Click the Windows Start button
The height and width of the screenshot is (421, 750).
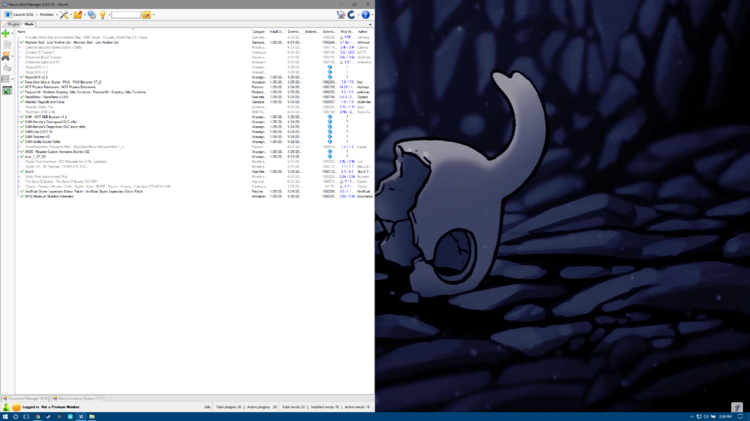pyautogui.click(x=5, y=417)
